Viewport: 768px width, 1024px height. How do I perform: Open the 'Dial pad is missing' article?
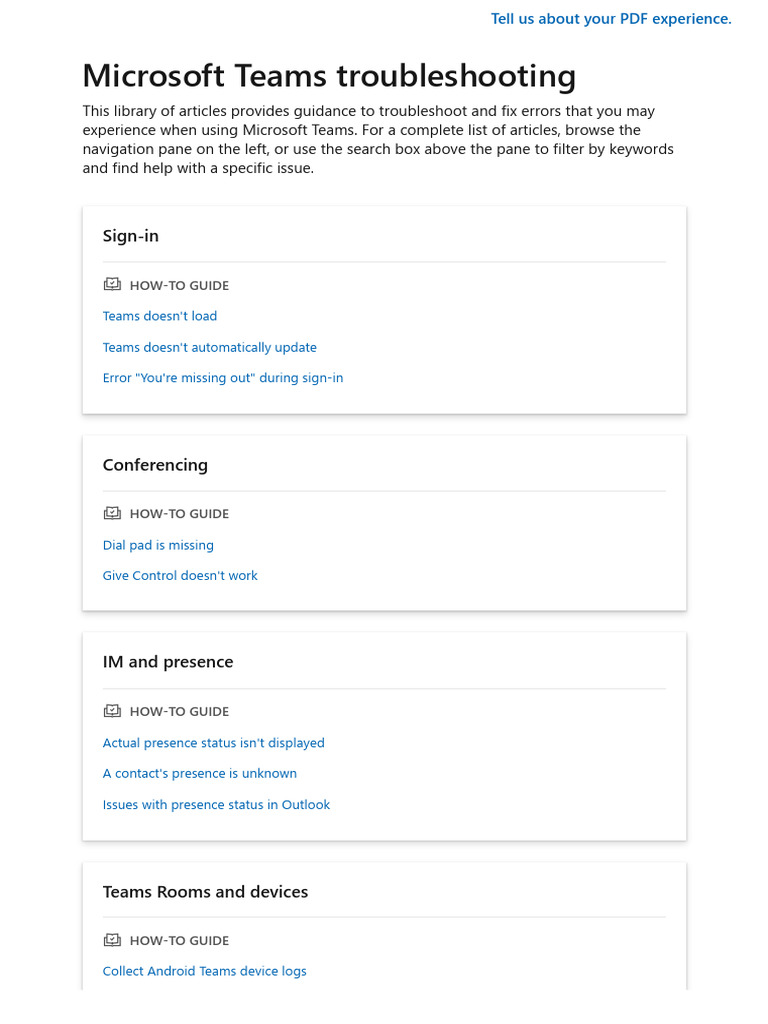158,545
